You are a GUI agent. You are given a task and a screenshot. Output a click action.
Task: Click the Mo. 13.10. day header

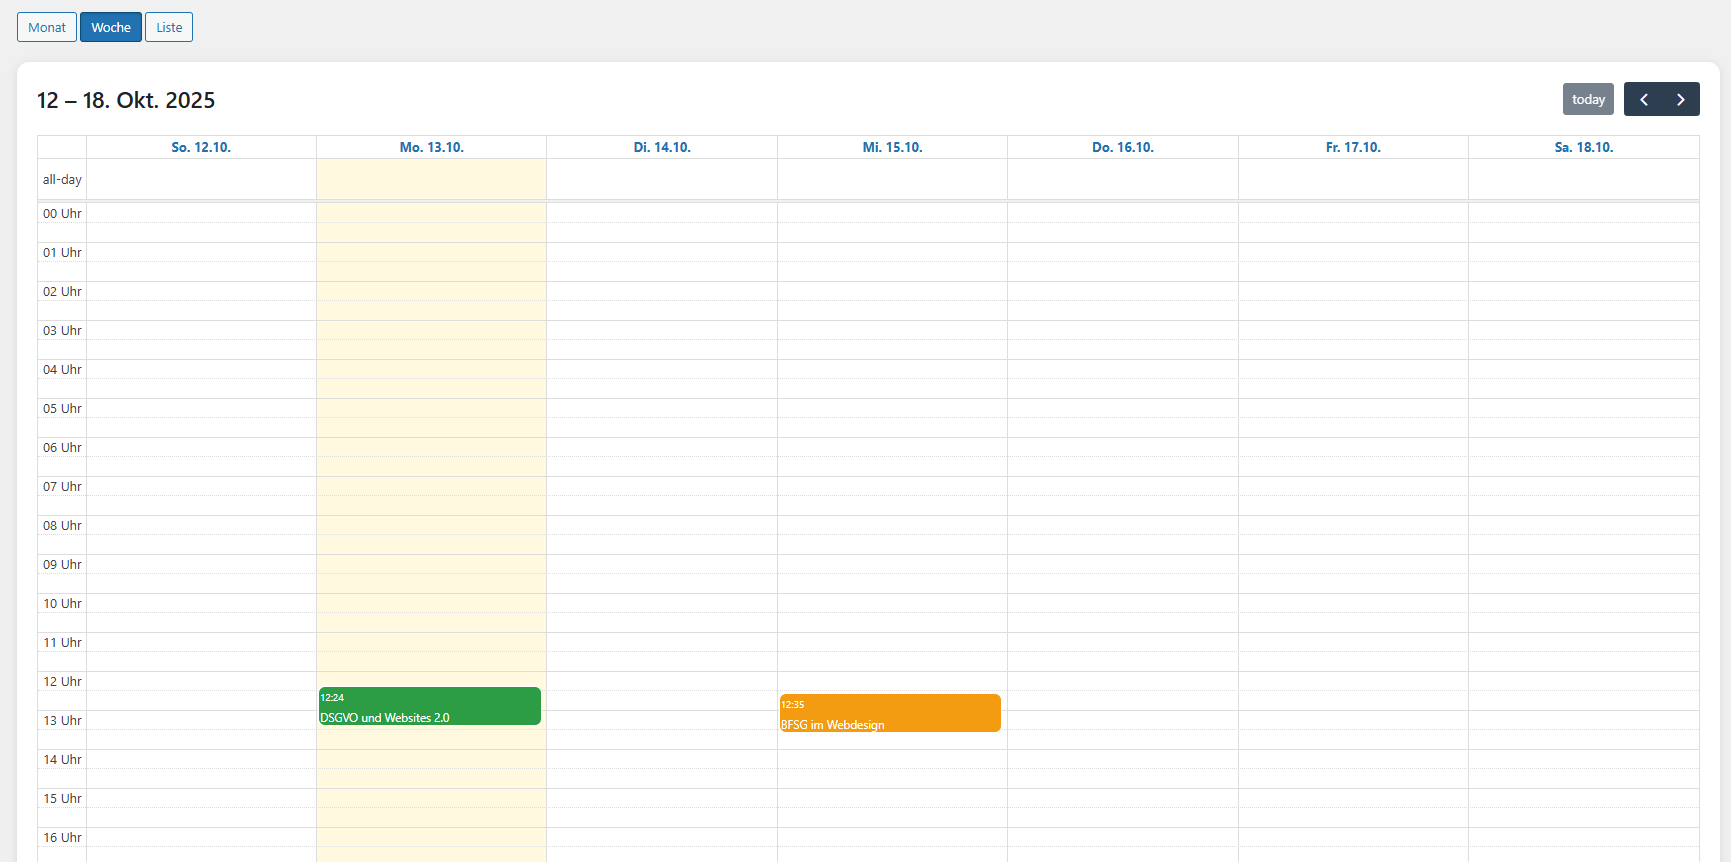431,147
